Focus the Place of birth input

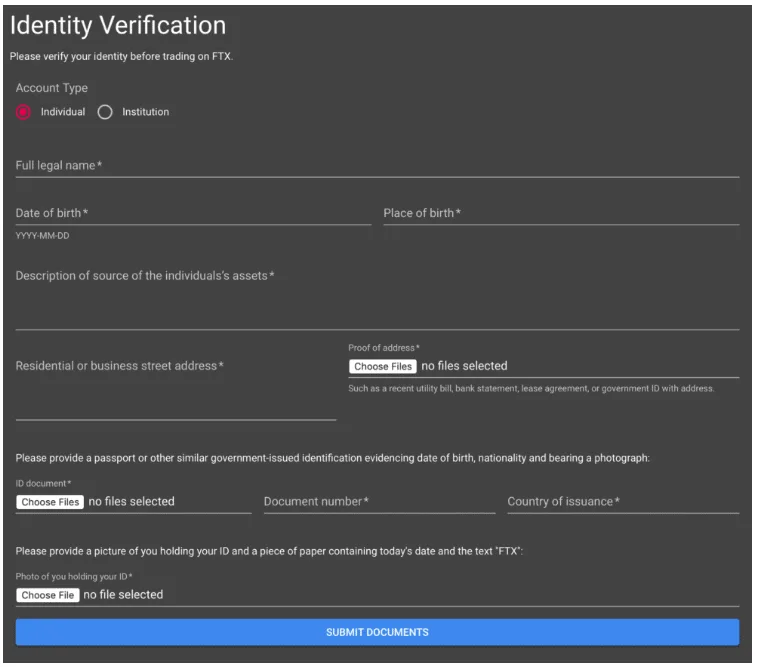point(560,213)
